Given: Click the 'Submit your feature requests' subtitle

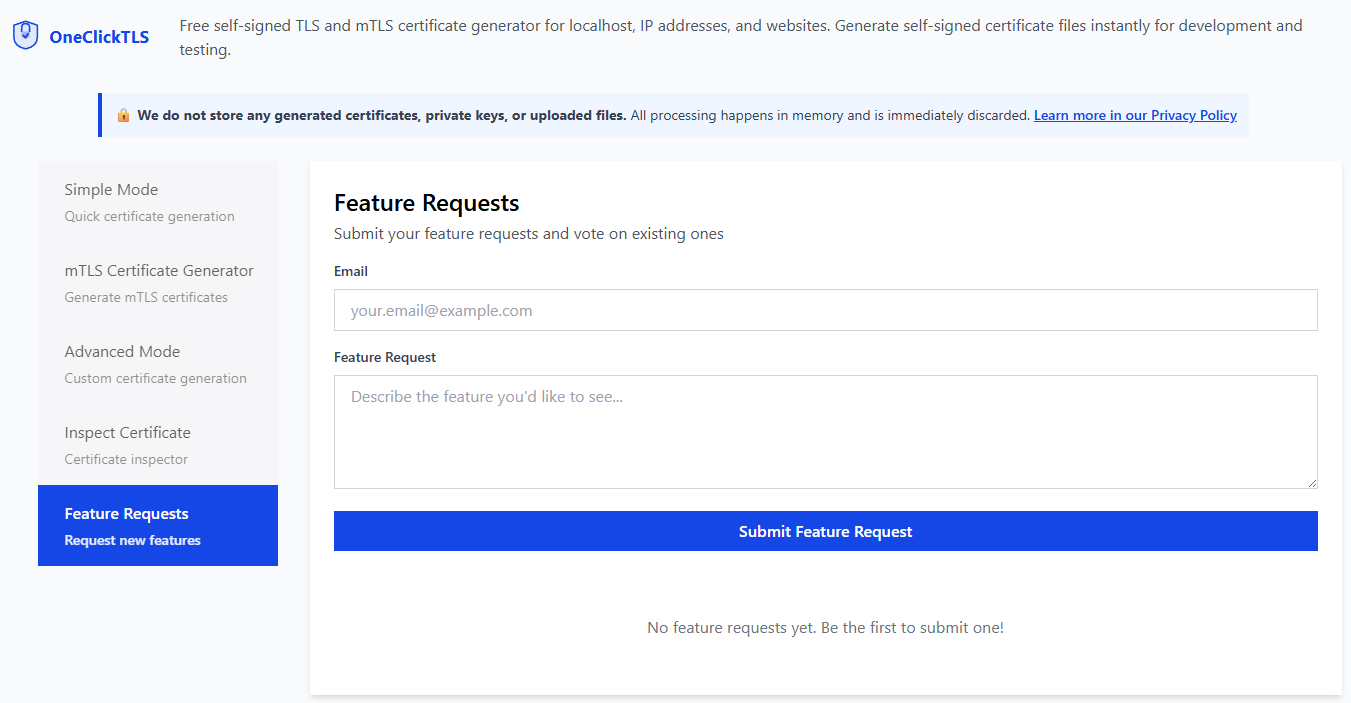Looking at the screenshot, I should (528, 233).
